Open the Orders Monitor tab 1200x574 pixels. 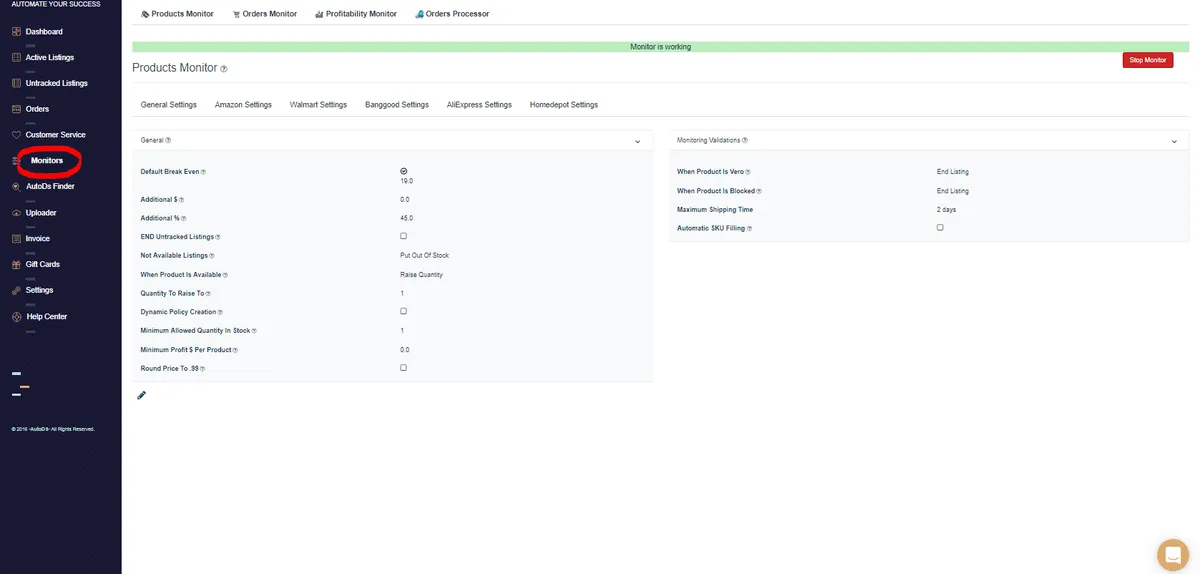(x=264, y=14)
